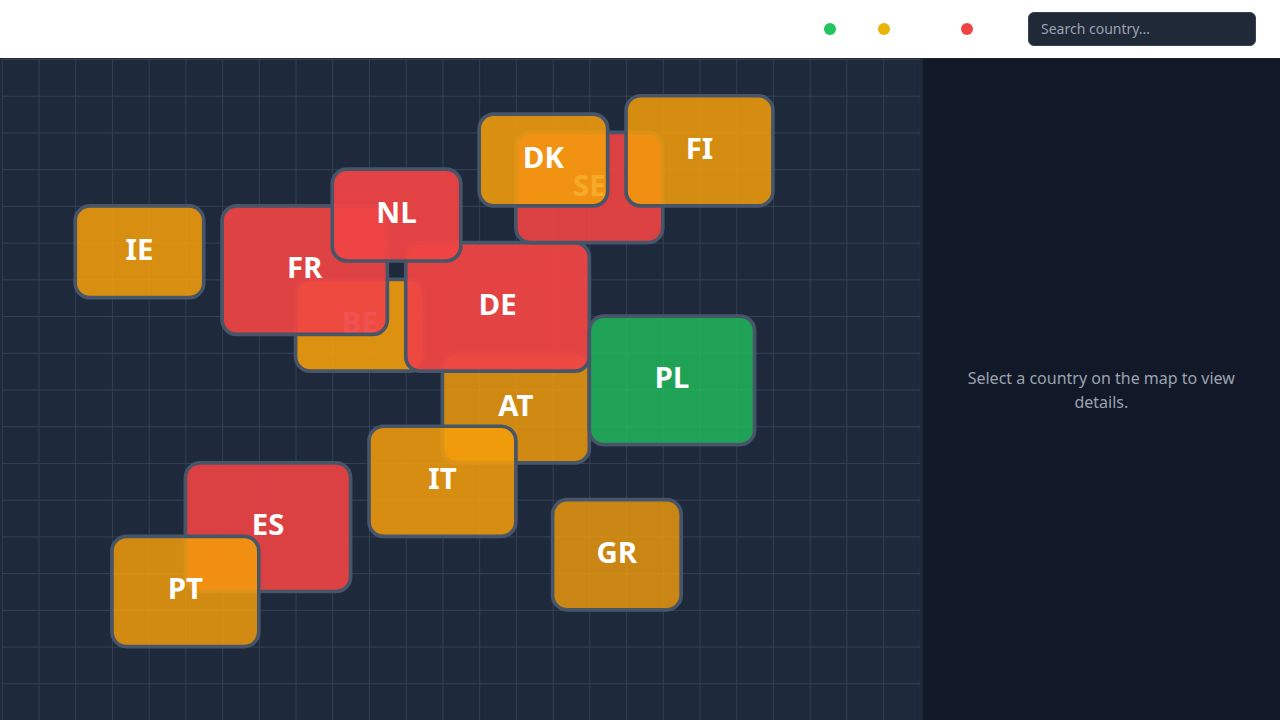Click the Search country input field
This screenshot has height=720, width=1280.
[x=1141, y=29]
